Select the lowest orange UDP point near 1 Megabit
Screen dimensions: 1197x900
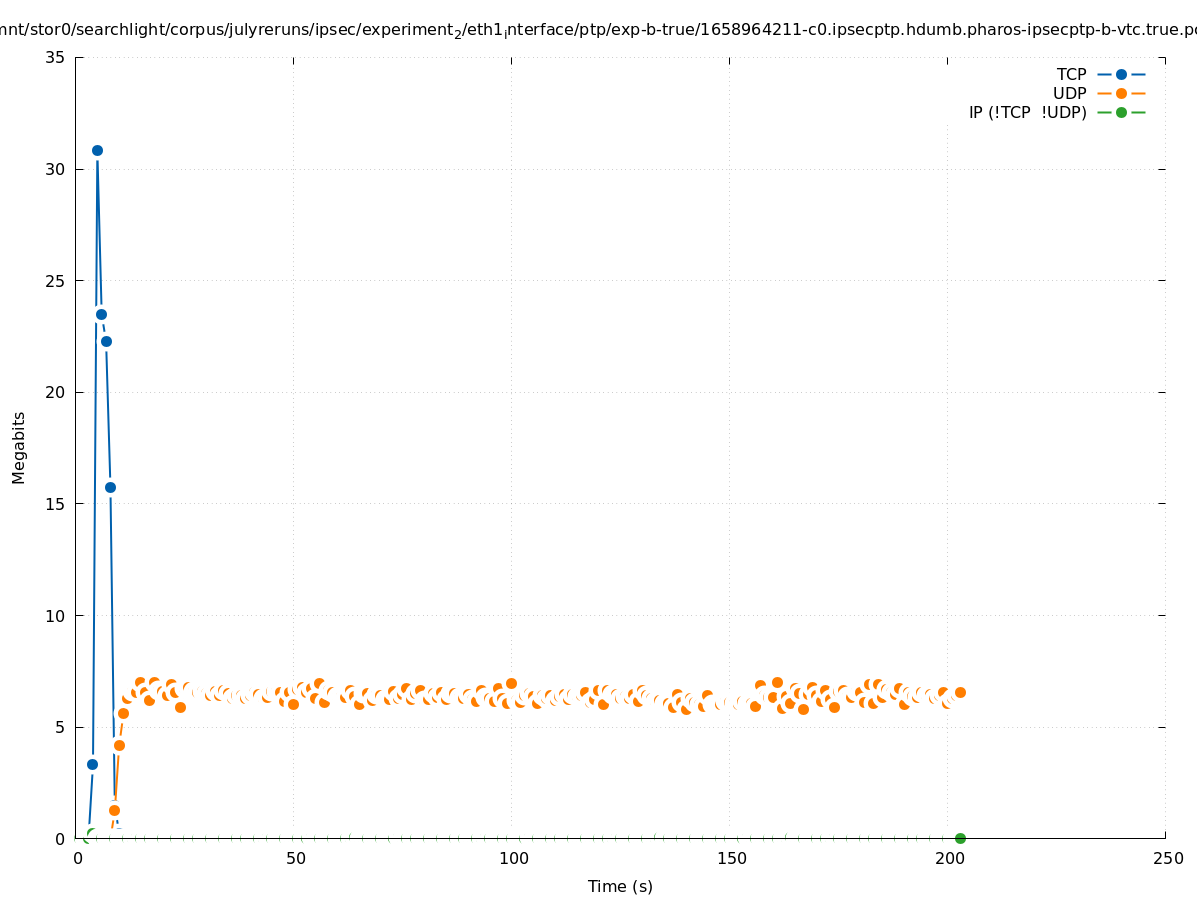114,810
